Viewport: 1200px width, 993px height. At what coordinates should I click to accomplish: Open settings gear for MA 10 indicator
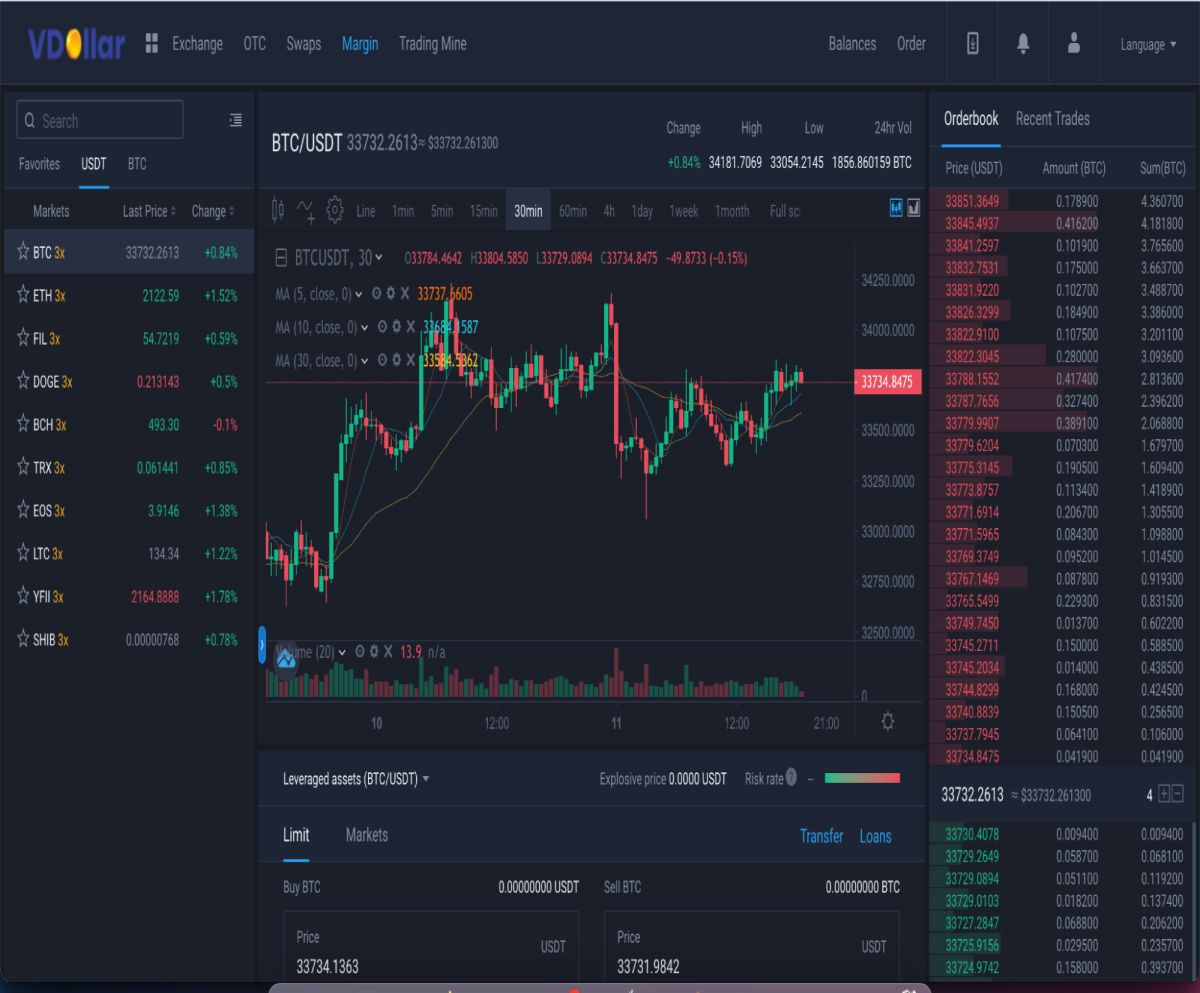point(396,327)
